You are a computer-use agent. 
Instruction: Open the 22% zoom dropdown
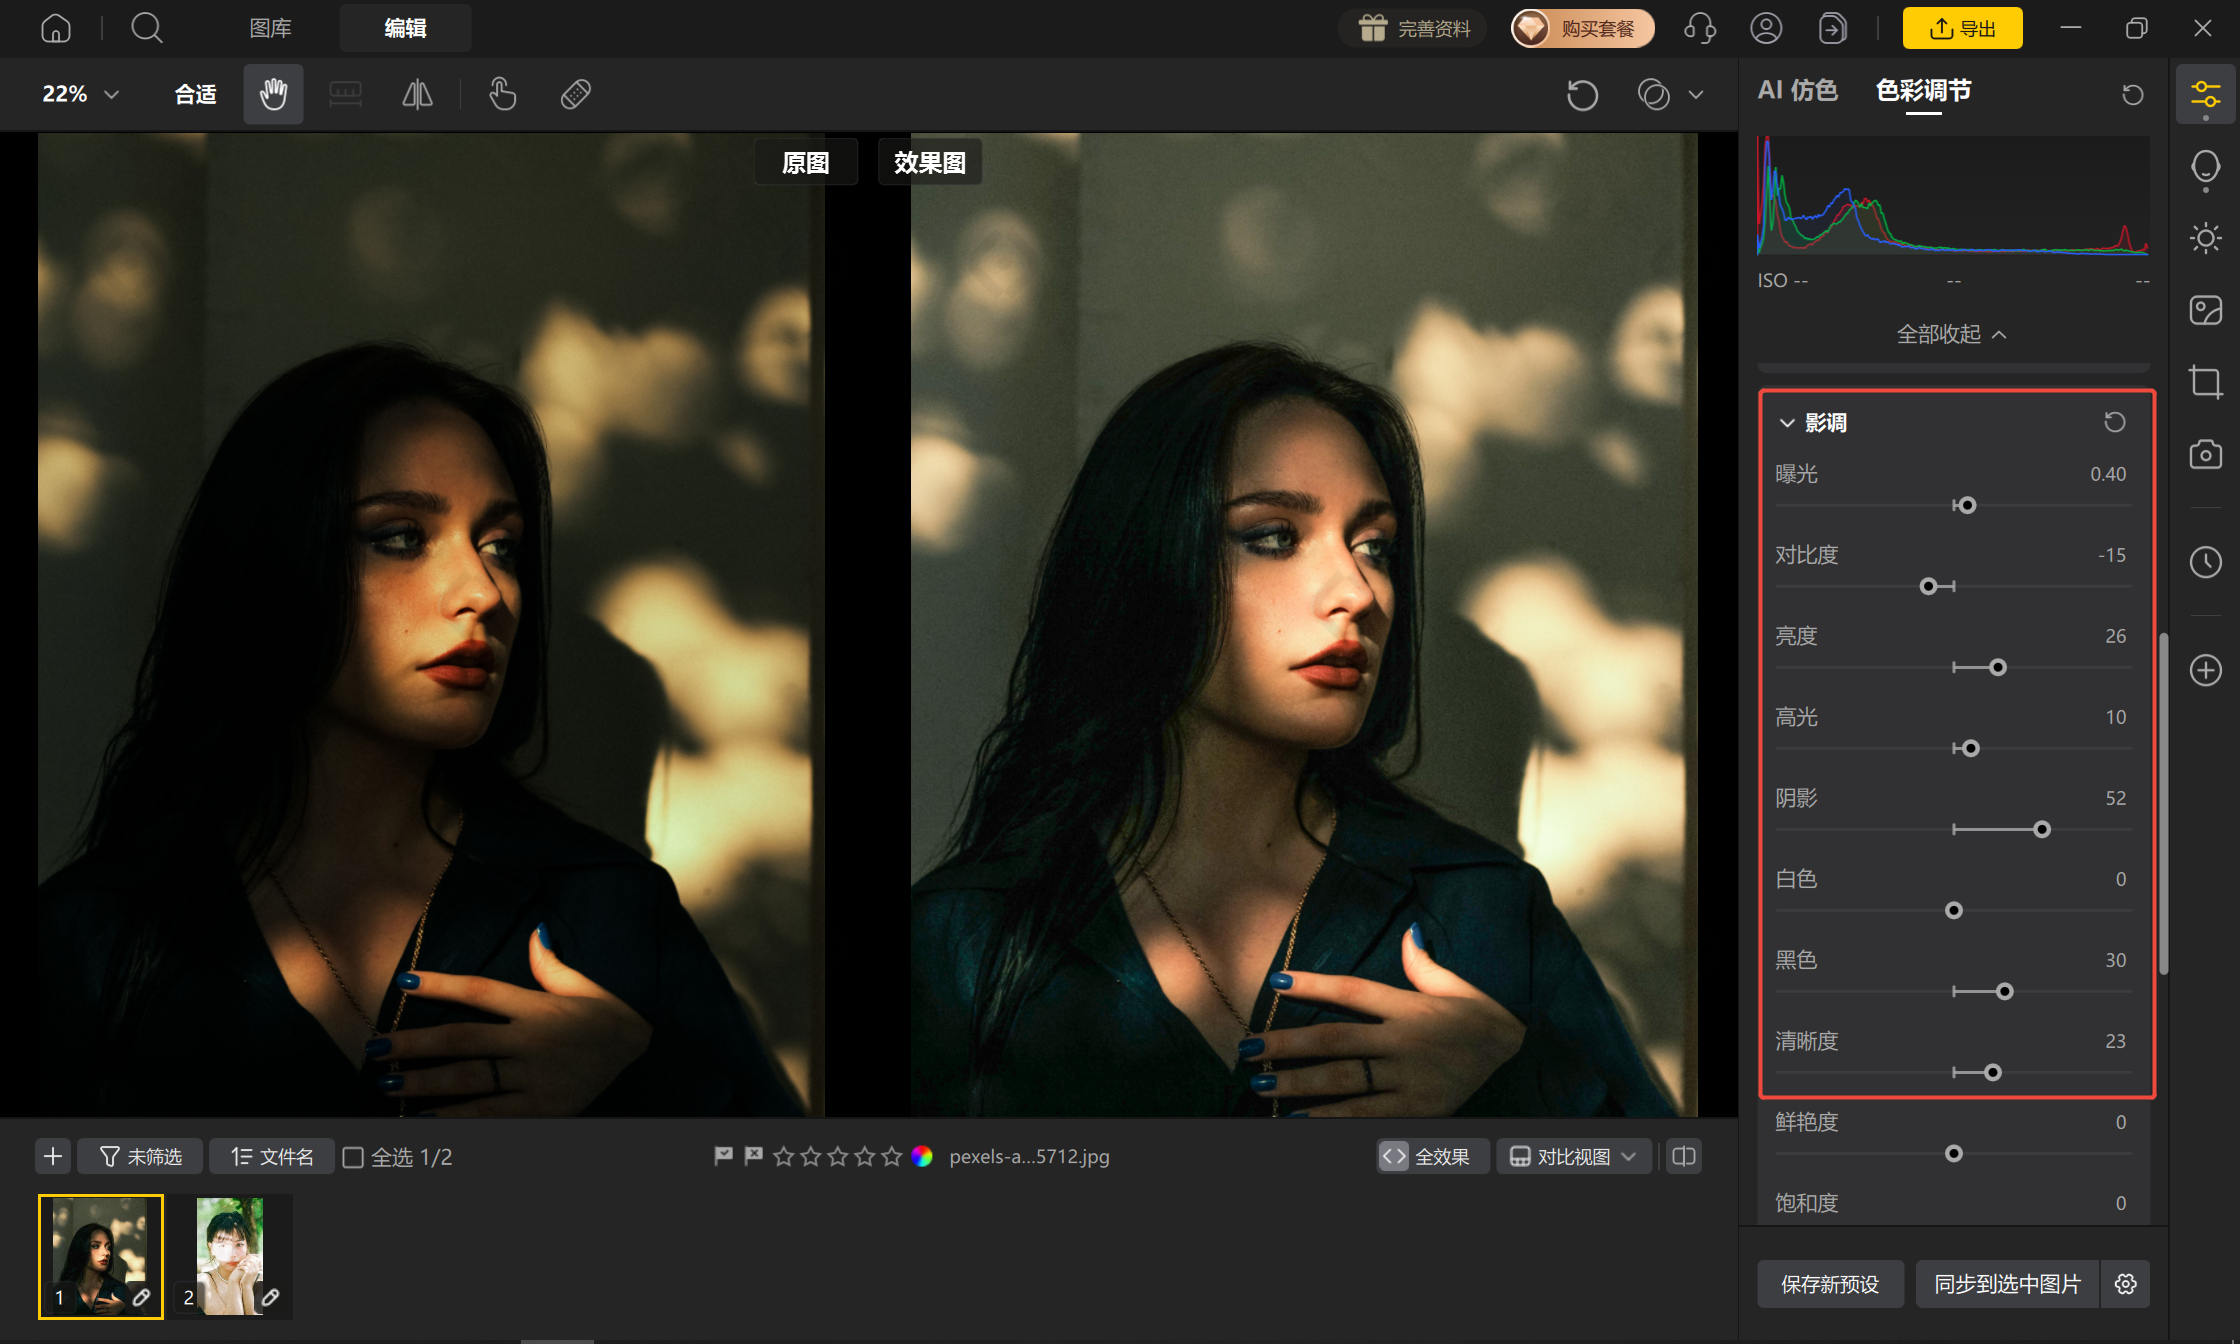click(81, 94)
